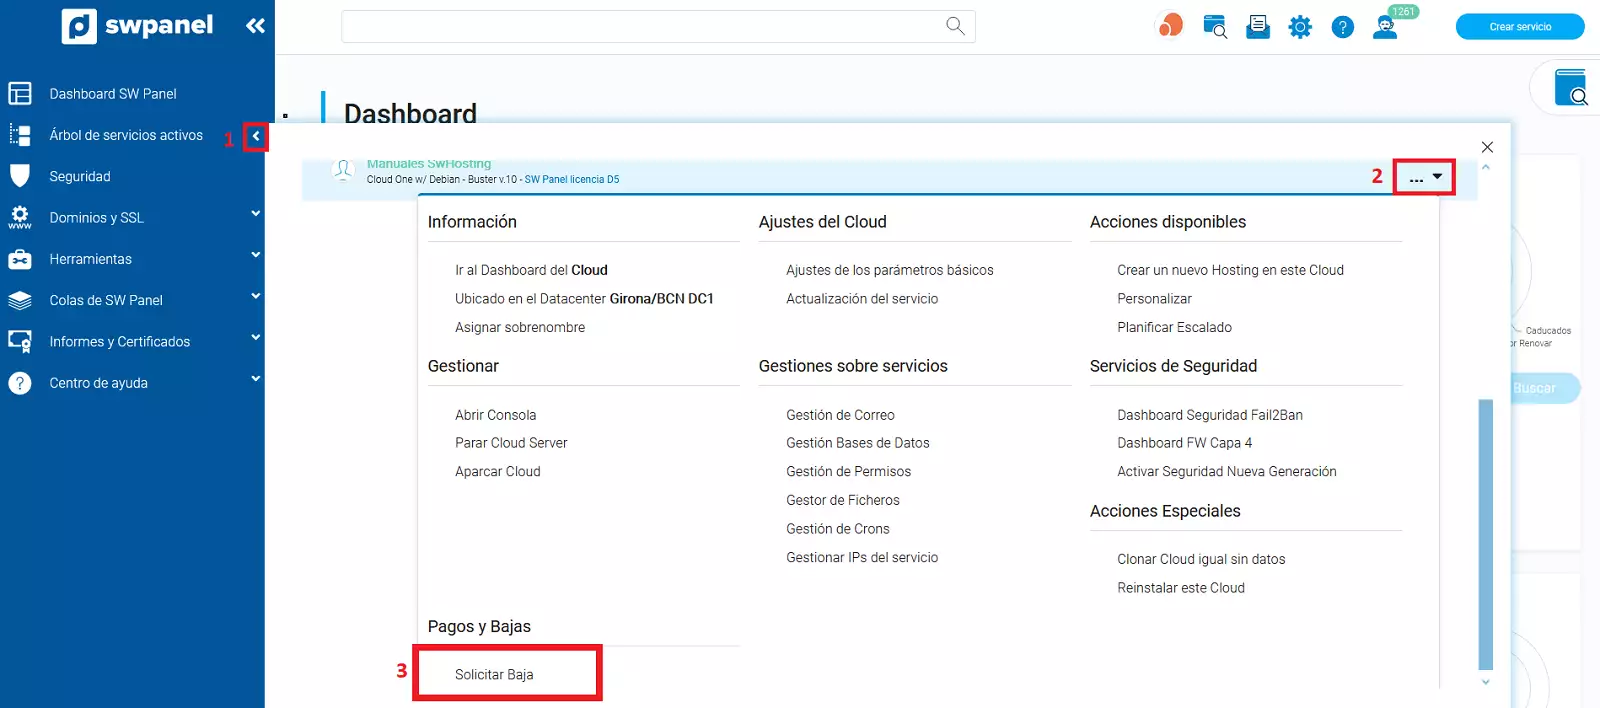Image resolution: width=1600 pixels, height=708 pixels.
Task: Click the orange chat bubble icon
Action: (x=1170, y=26)
